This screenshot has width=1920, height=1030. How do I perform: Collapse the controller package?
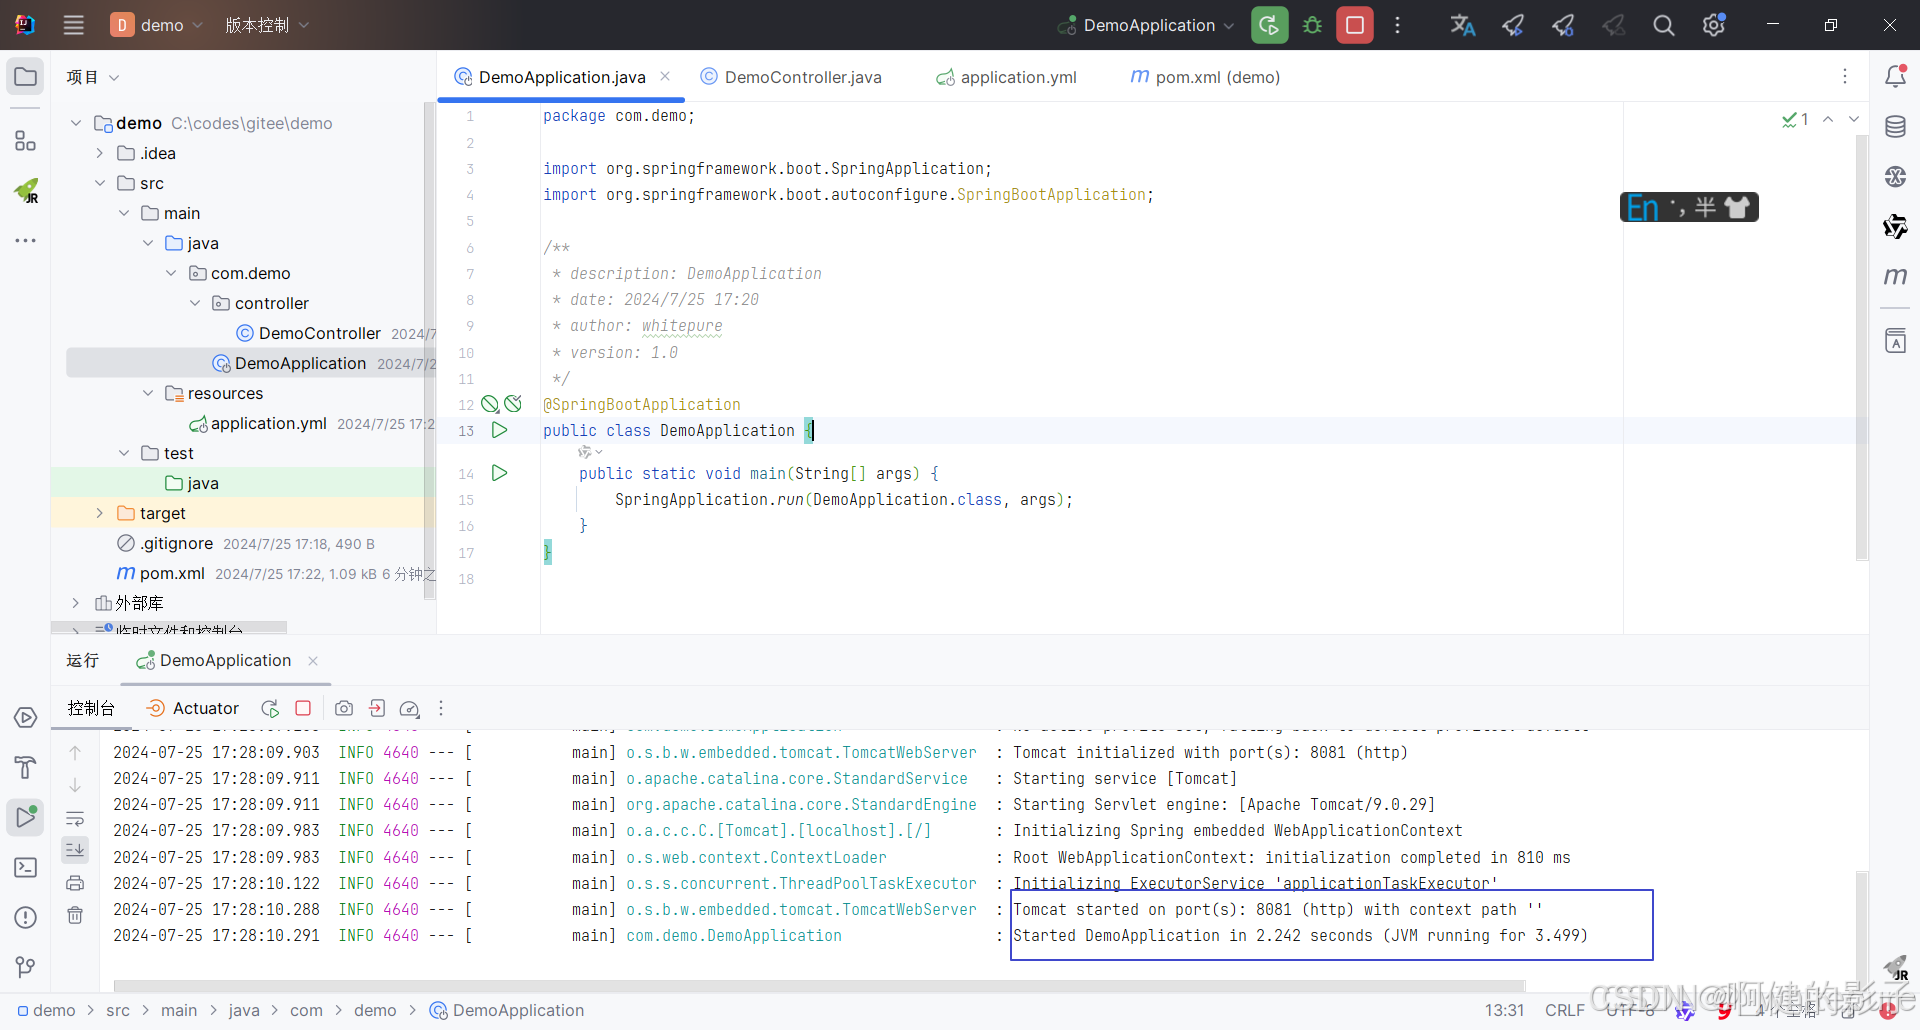(x=195, y=303)
